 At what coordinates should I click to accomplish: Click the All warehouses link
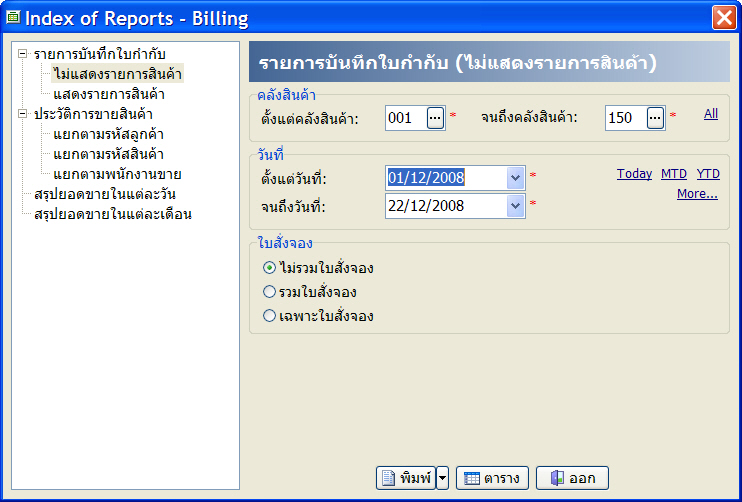click(710, 114)
